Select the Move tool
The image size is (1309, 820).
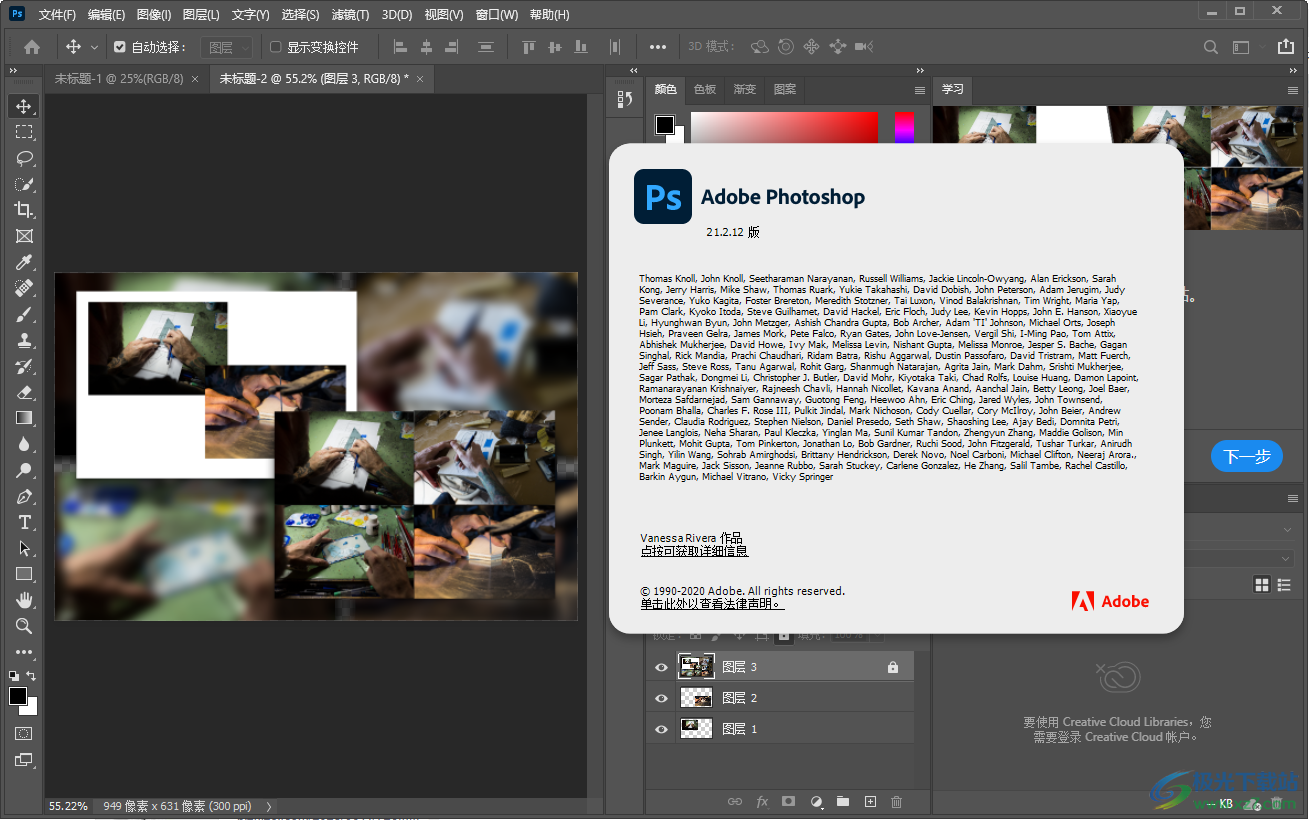(24, 104)
